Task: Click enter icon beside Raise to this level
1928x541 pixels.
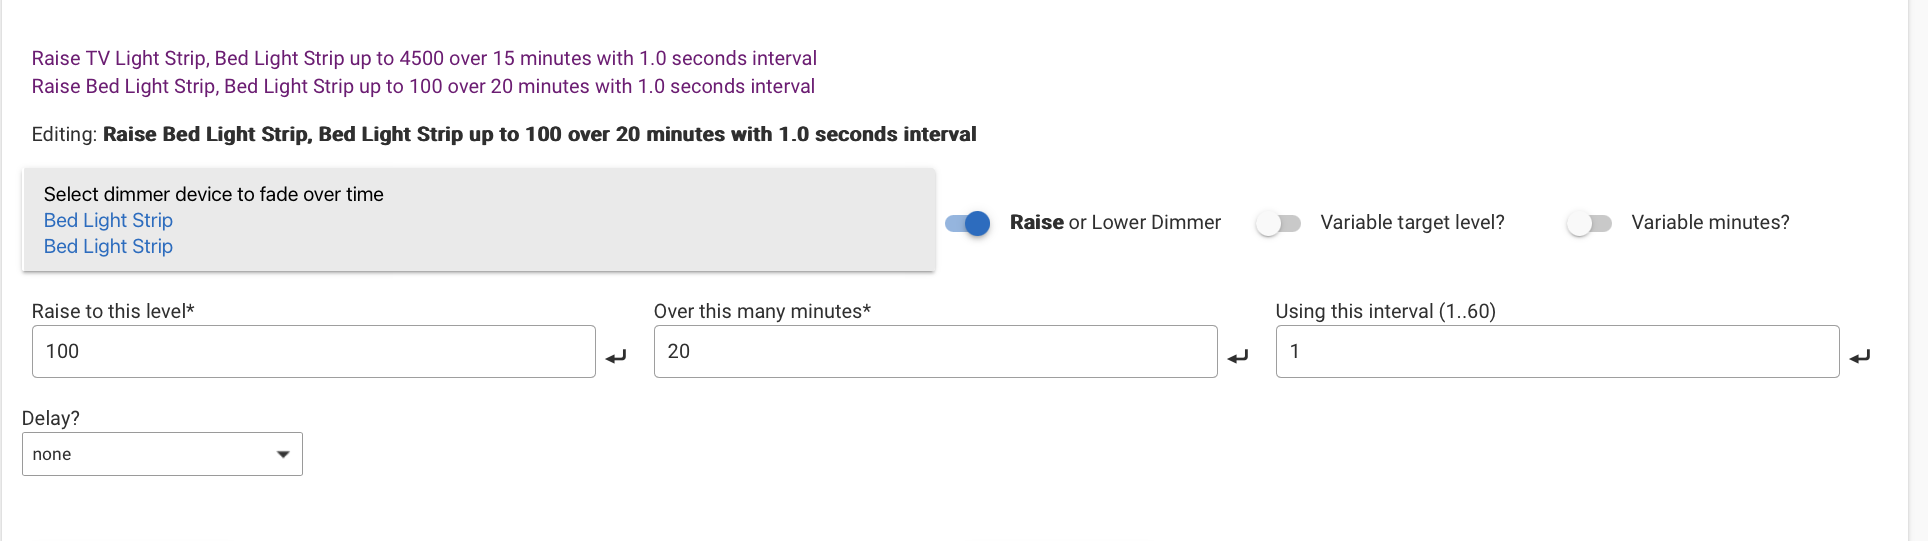Action: [616, 356]
